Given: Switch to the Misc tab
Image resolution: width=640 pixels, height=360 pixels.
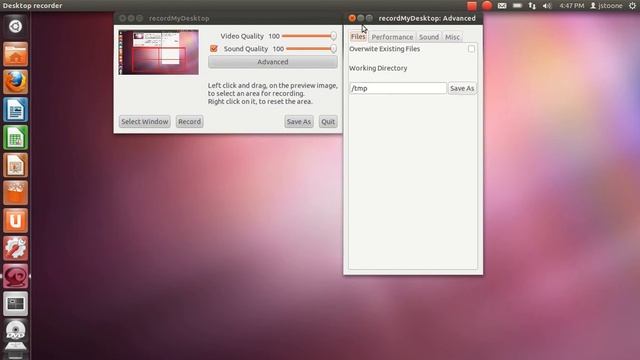Looking at the screenshot, I should tap(452, 37).
